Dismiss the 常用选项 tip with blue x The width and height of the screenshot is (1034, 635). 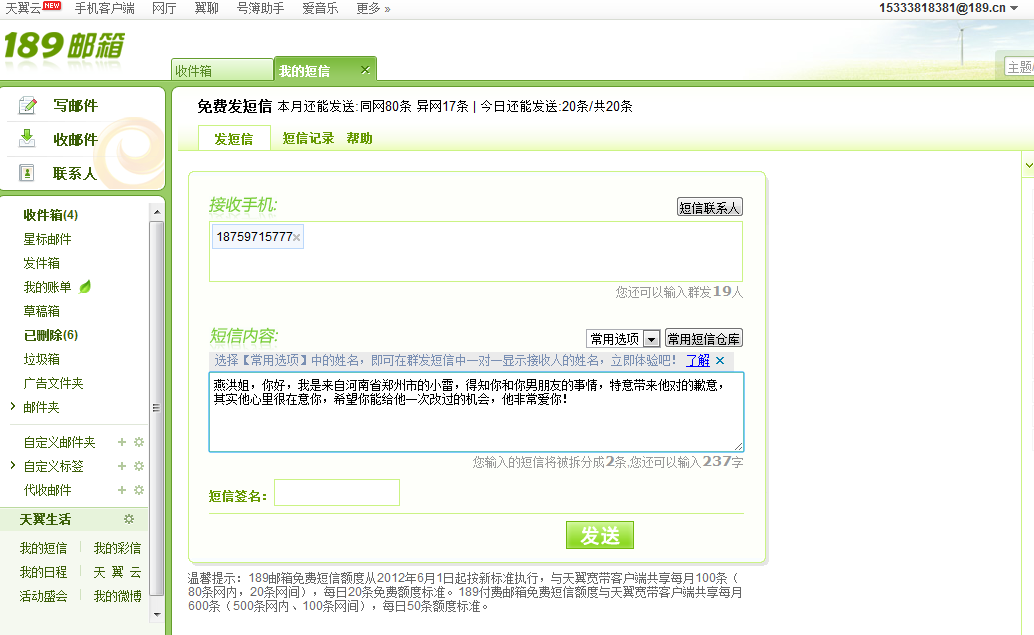tap(720, 361)
